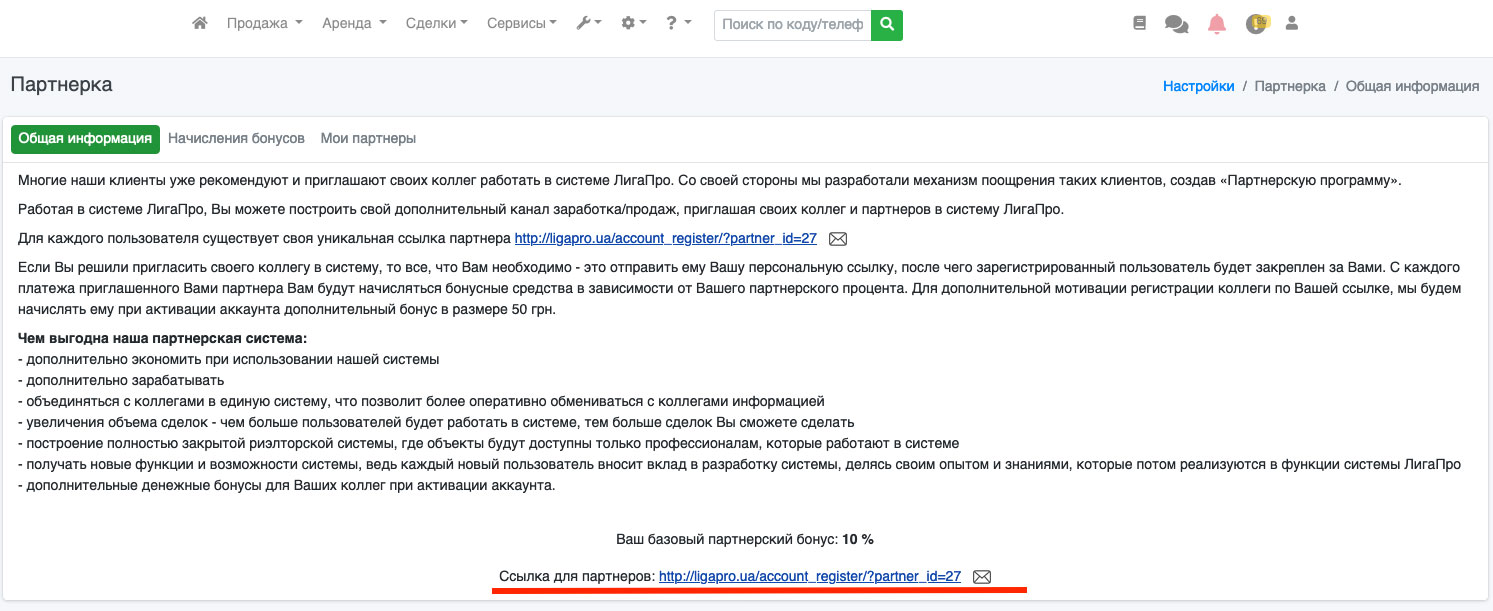
Task: Click the green search magnifier button
Action: (886, 25)
